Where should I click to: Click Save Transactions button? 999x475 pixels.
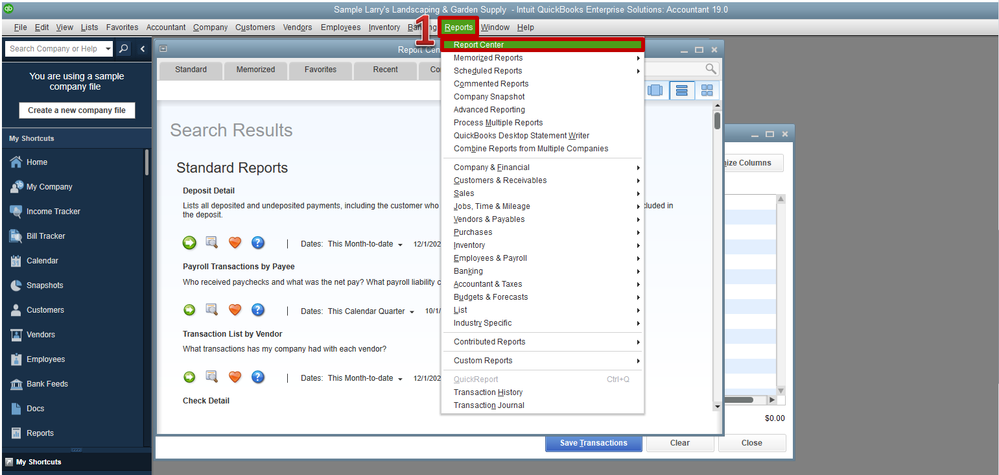[x=594, y=443]
